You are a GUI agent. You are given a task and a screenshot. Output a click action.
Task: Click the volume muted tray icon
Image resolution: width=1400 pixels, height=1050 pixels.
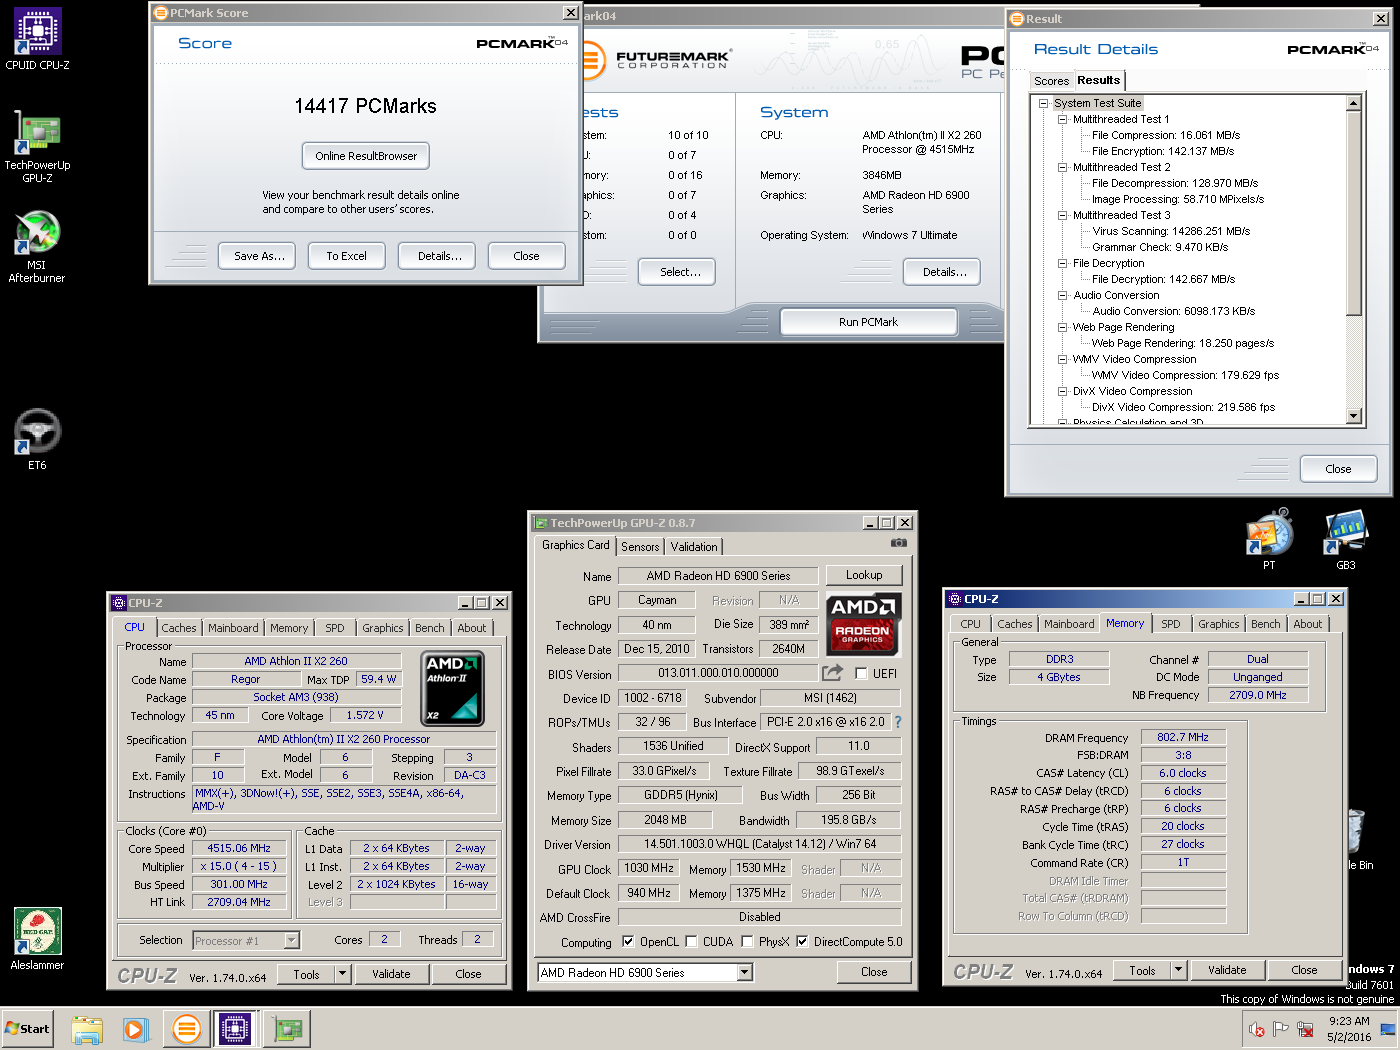(x=1257, y=1029)
